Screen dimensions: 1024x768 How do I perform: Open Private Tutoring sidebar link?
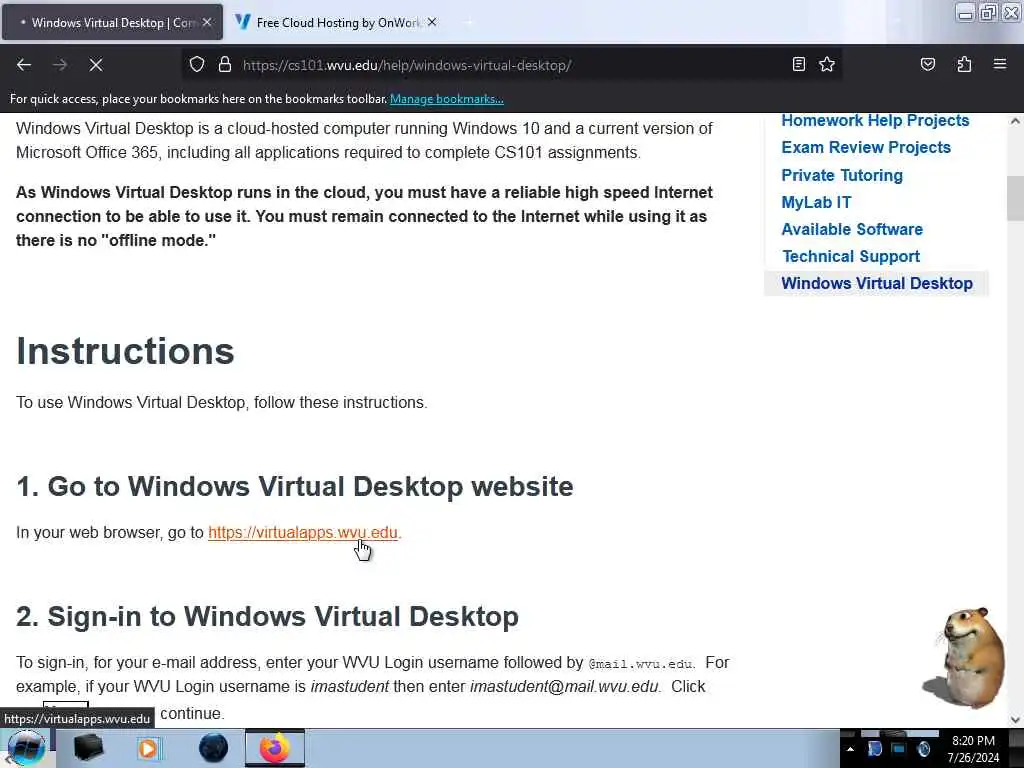(x=842, y=175)
